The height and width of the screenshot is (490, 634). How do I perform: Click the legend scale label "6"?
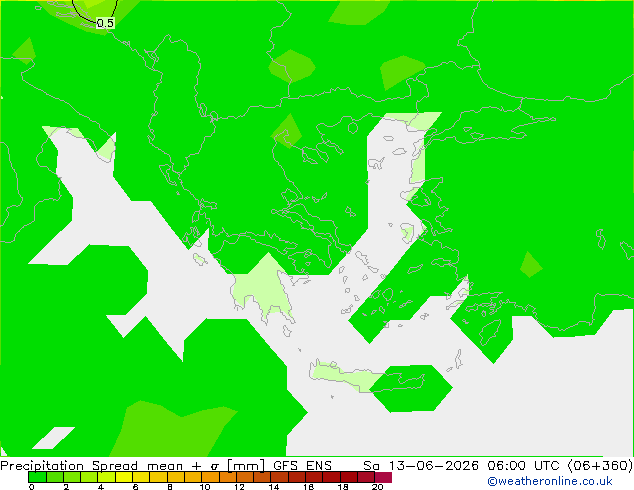[135, 487]
